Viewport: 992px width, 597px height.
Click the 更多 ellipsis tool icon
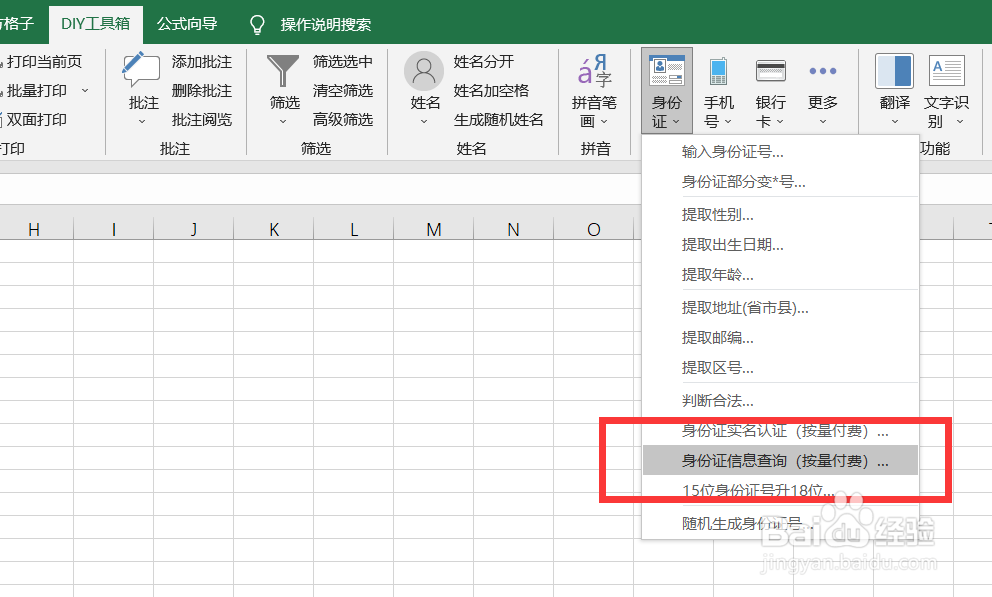pos(822,70)
